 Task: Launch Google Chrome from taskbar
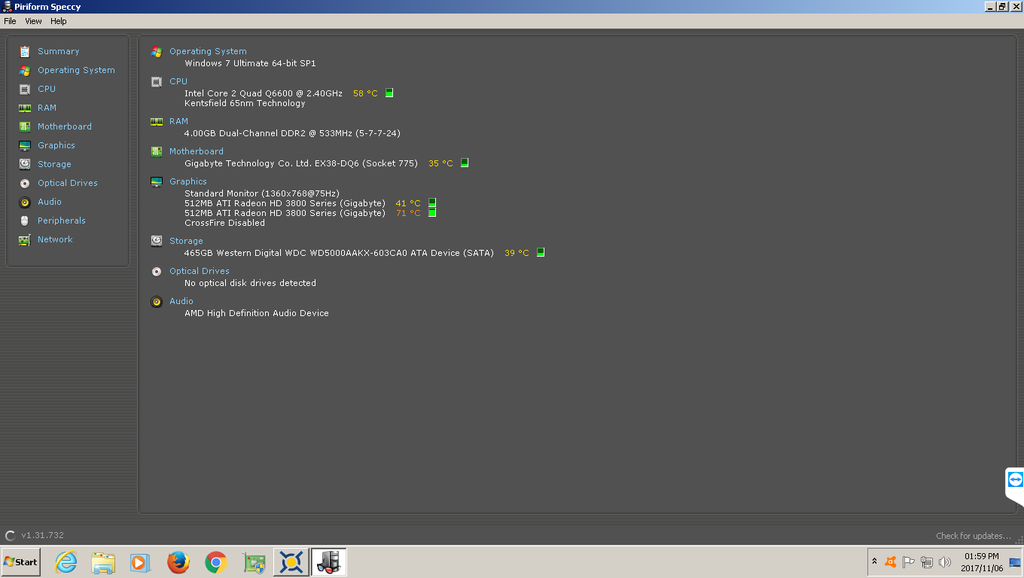click(216, 562)
